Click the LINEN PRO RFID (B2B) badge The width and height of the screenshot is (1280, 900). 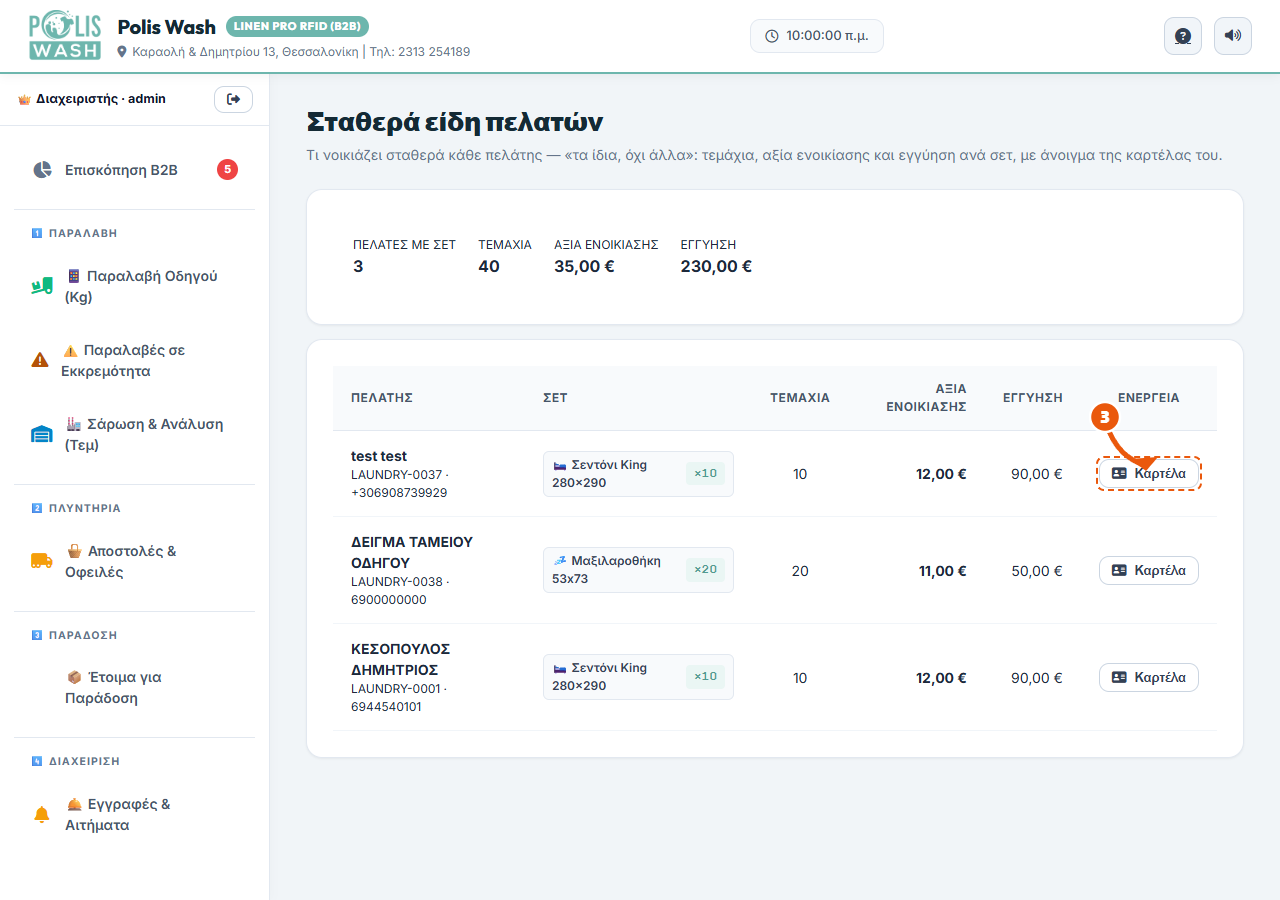pos(298,26)
